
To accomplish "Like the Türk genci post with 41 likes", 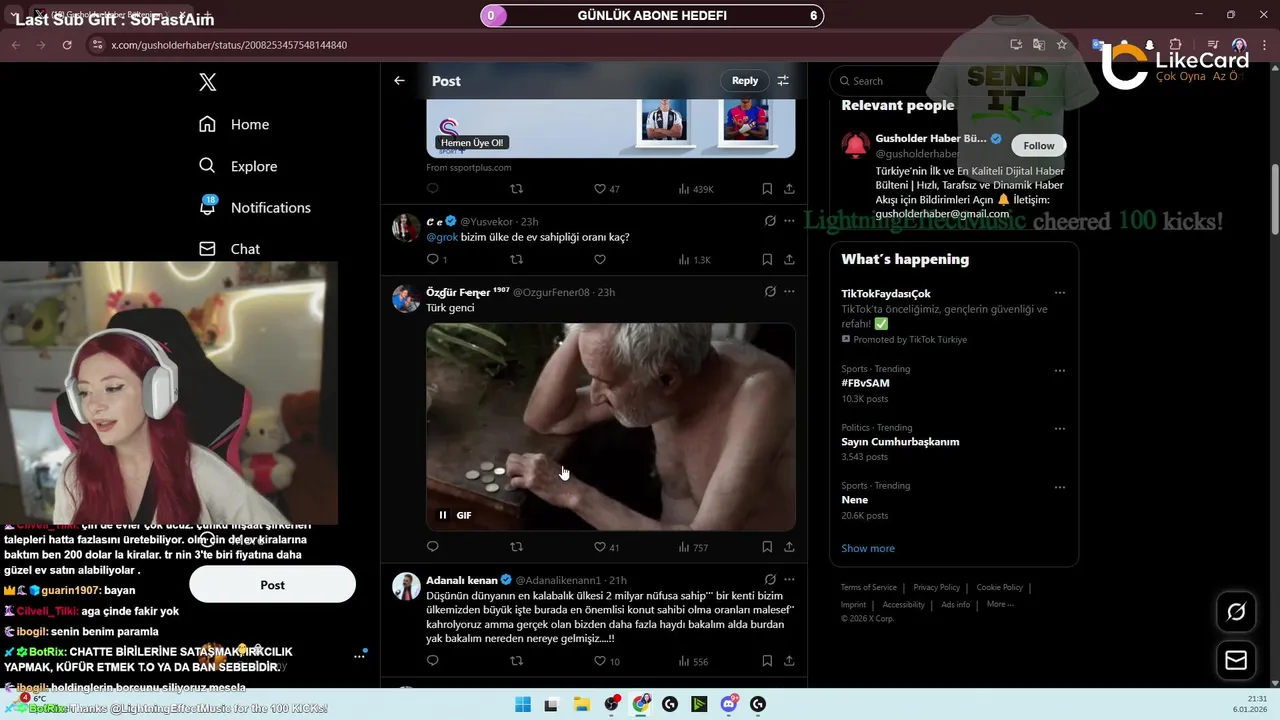I will [607, 547].
